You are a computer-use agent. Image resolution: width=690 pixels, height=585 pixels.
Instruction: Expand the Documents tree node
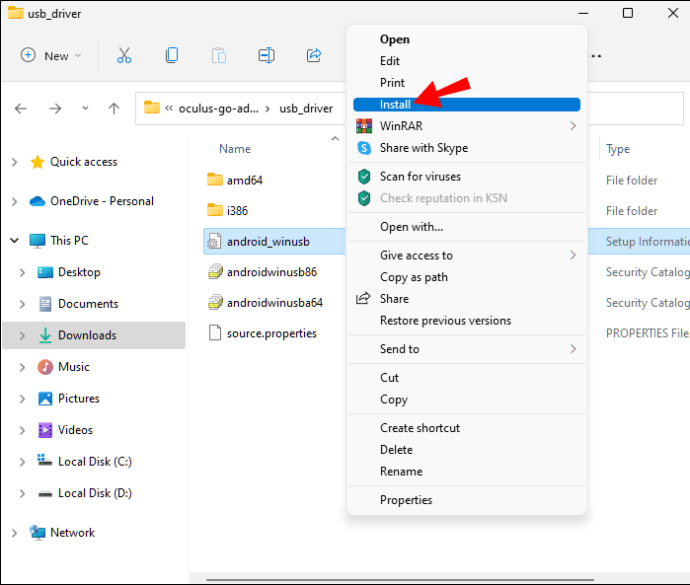(x=22, y=304)
